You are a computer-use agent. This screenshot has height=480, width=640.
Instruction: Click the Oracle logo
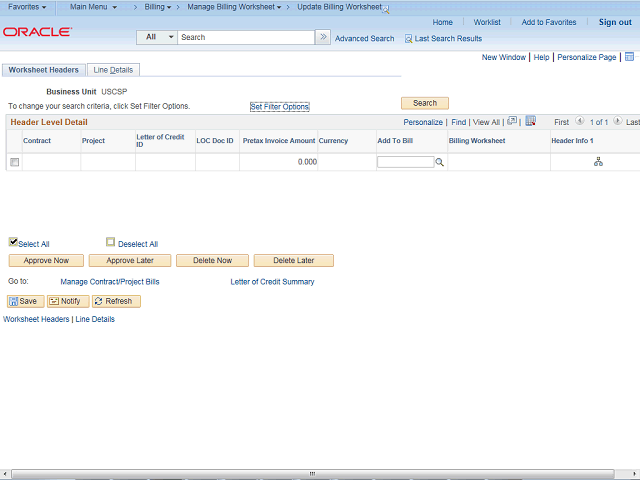click(x=37, y=32)
